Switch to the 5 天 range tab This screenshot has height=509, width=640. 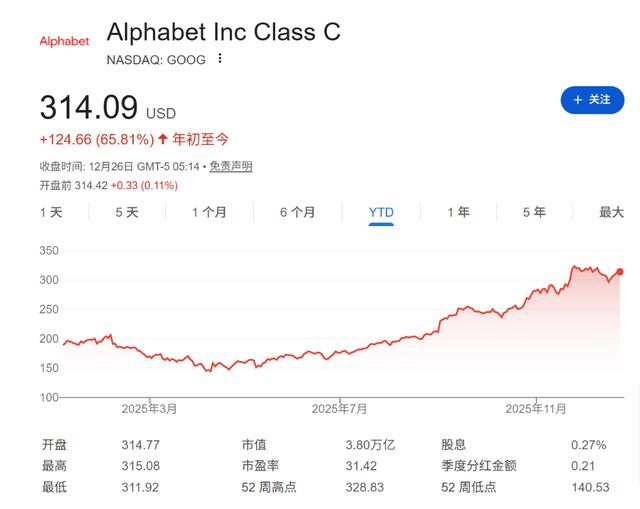pyautogui.click(x=127, y=212)
